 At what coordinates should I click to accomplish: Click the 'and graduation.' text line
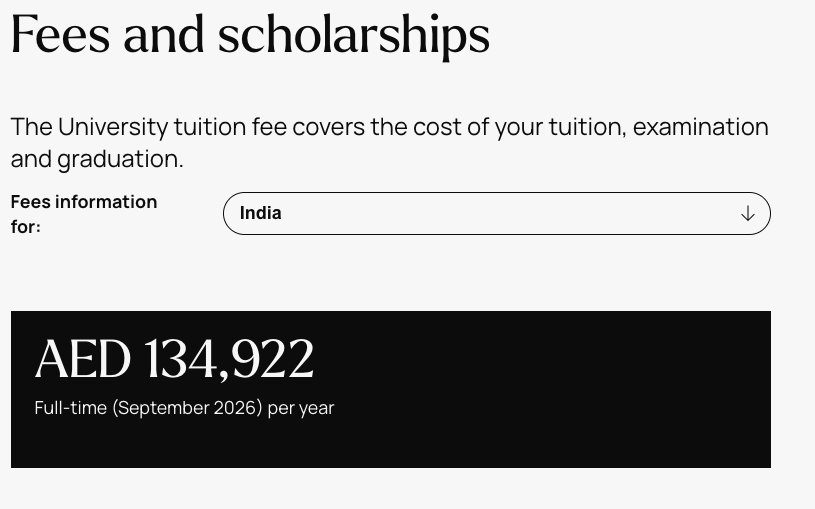click(x=97, y=159)
